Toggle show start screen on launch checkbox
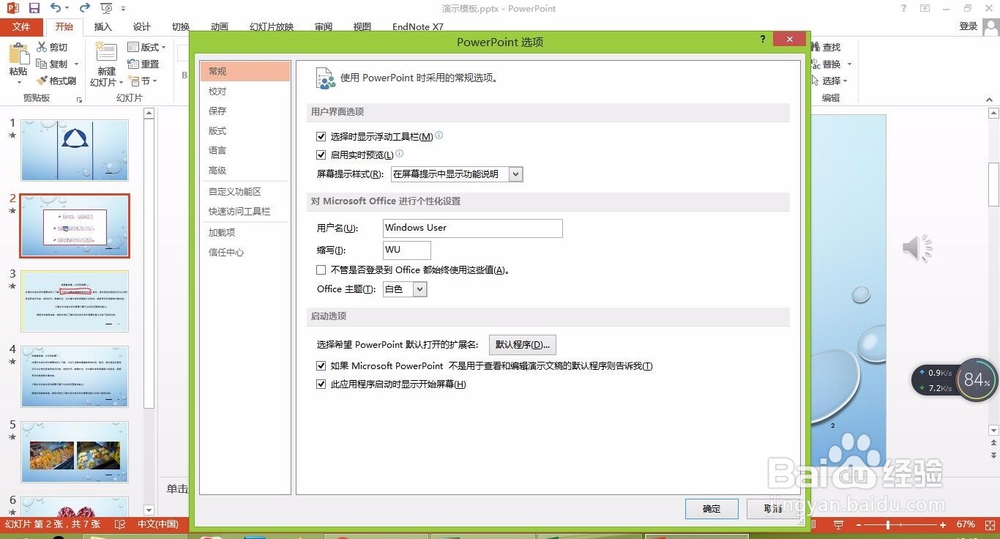Viewport: 1000px width, 539px height. (321, 384)
